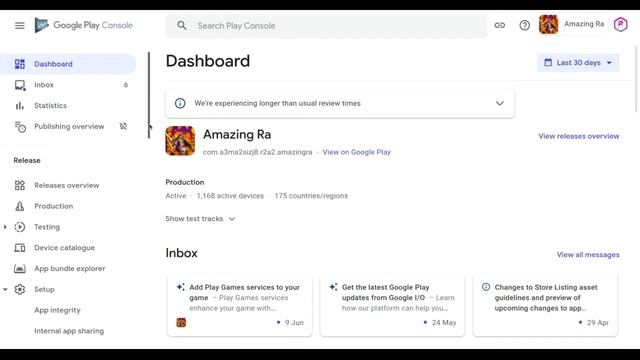
Task: Click the Publishing overview clock icon
Action: (x=20, y=127)
